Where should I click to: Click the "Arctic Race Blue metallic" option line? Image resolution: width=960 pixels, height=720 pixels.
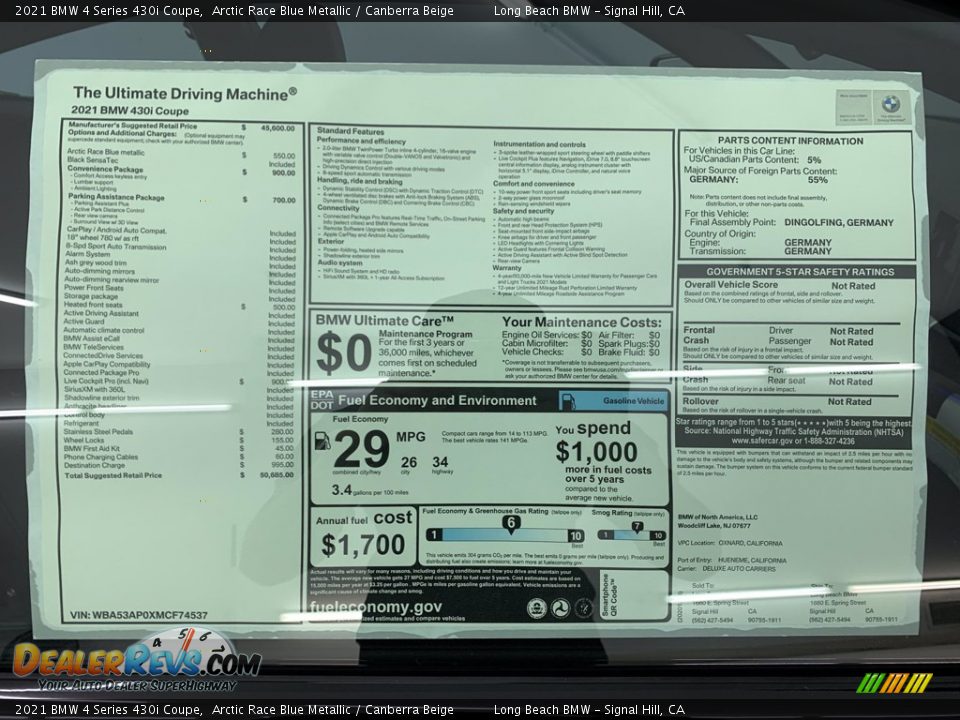pyautogui.click(x=106, y=152)
